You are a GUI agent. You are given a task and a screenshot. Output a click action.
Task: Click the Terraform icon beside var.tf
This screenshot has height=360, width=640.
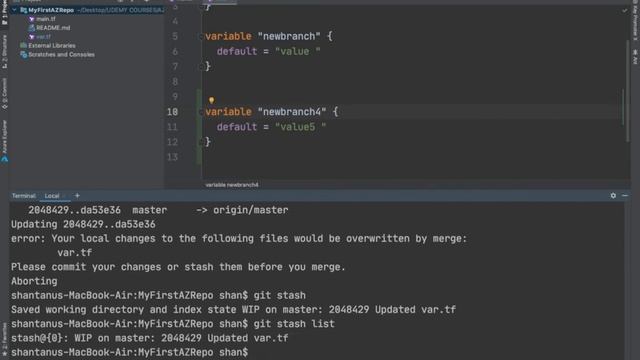pyautogui.click(x=31, y=37)
